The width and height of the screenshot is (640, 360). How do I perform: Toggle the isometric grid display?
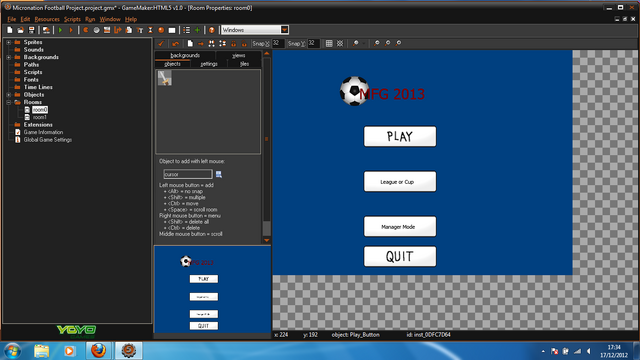click(x=340, y=43)
